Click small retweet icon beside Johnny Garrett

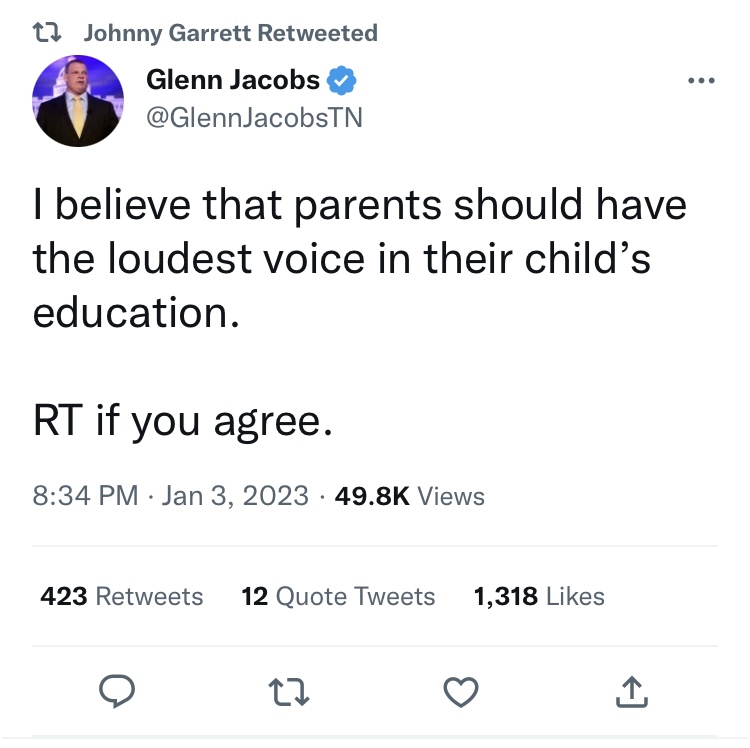tap(47, 33)
